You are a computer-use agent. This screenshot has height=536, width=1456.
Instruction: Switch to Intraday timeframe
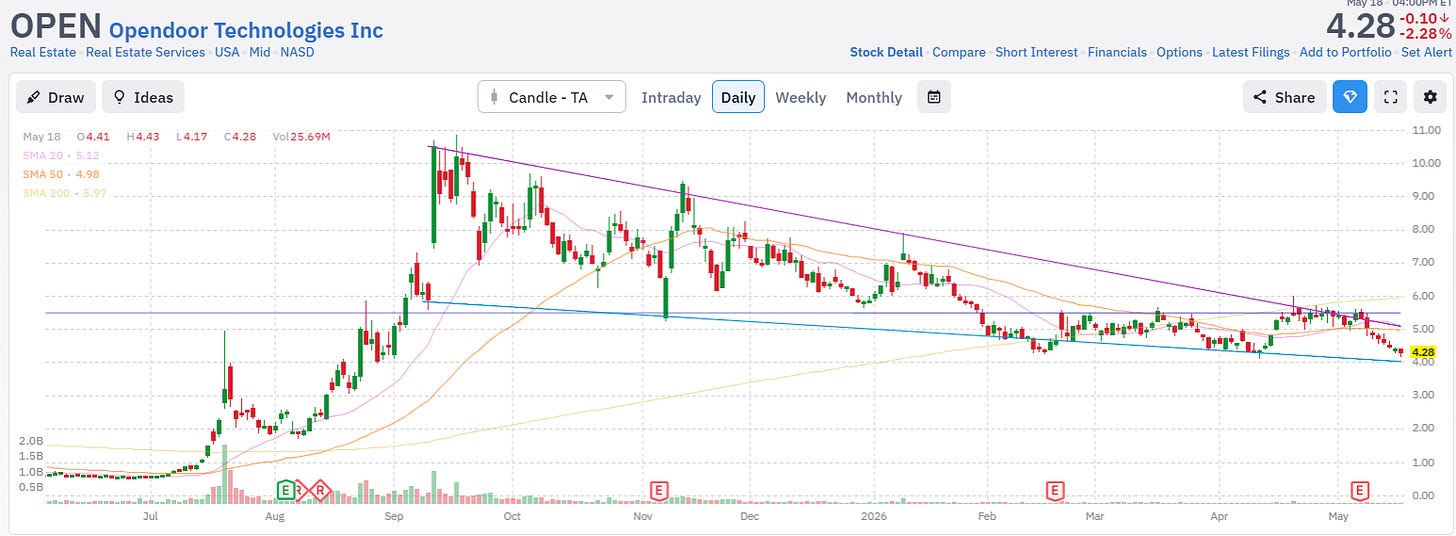coord(671,97)
